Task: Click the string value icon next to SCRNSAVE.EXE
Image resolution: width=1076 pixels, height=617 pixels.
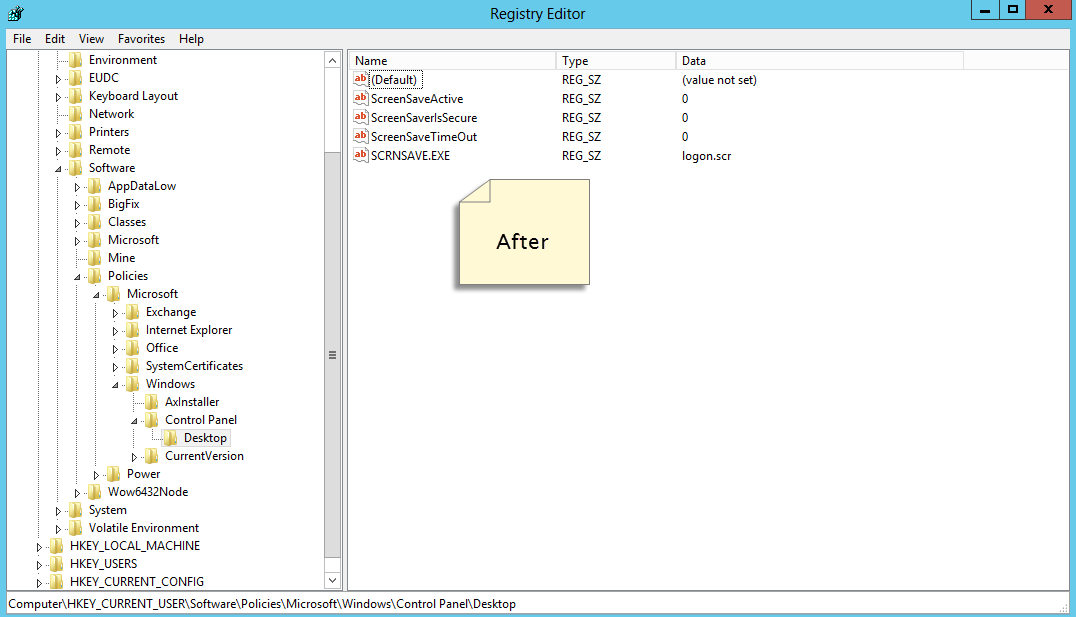Action: pyautogui.click(x=360, y=155)
